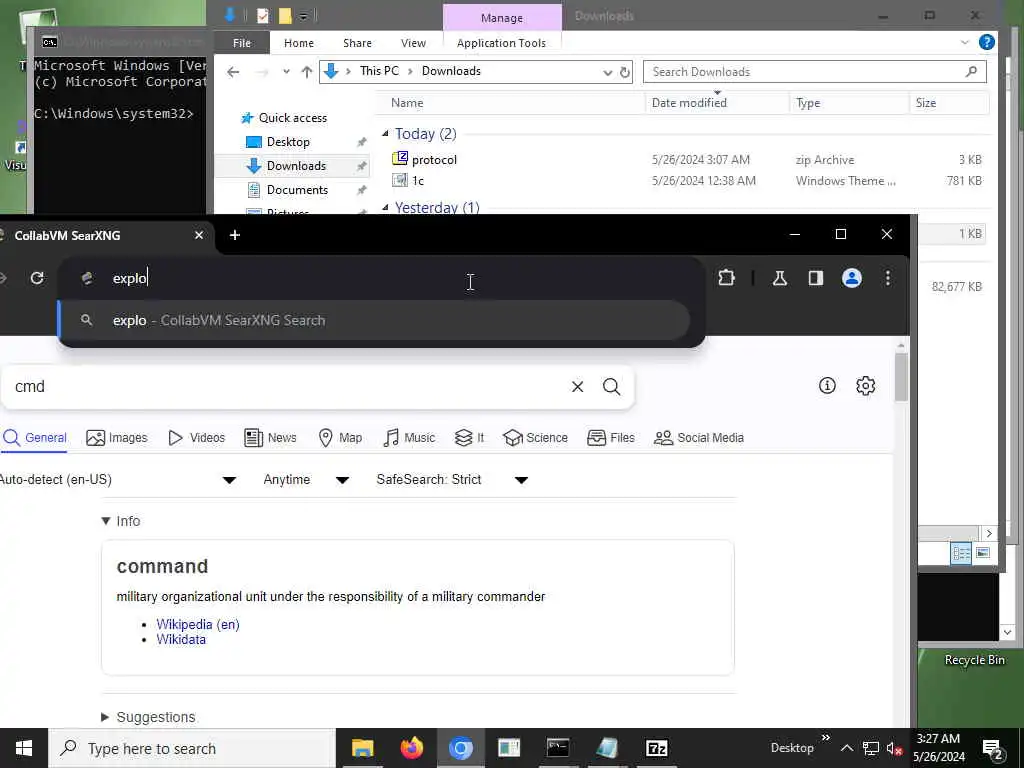This screenshot has width=1024, height=768.
Task: Switch to News search category
Action: pos(270,438)
